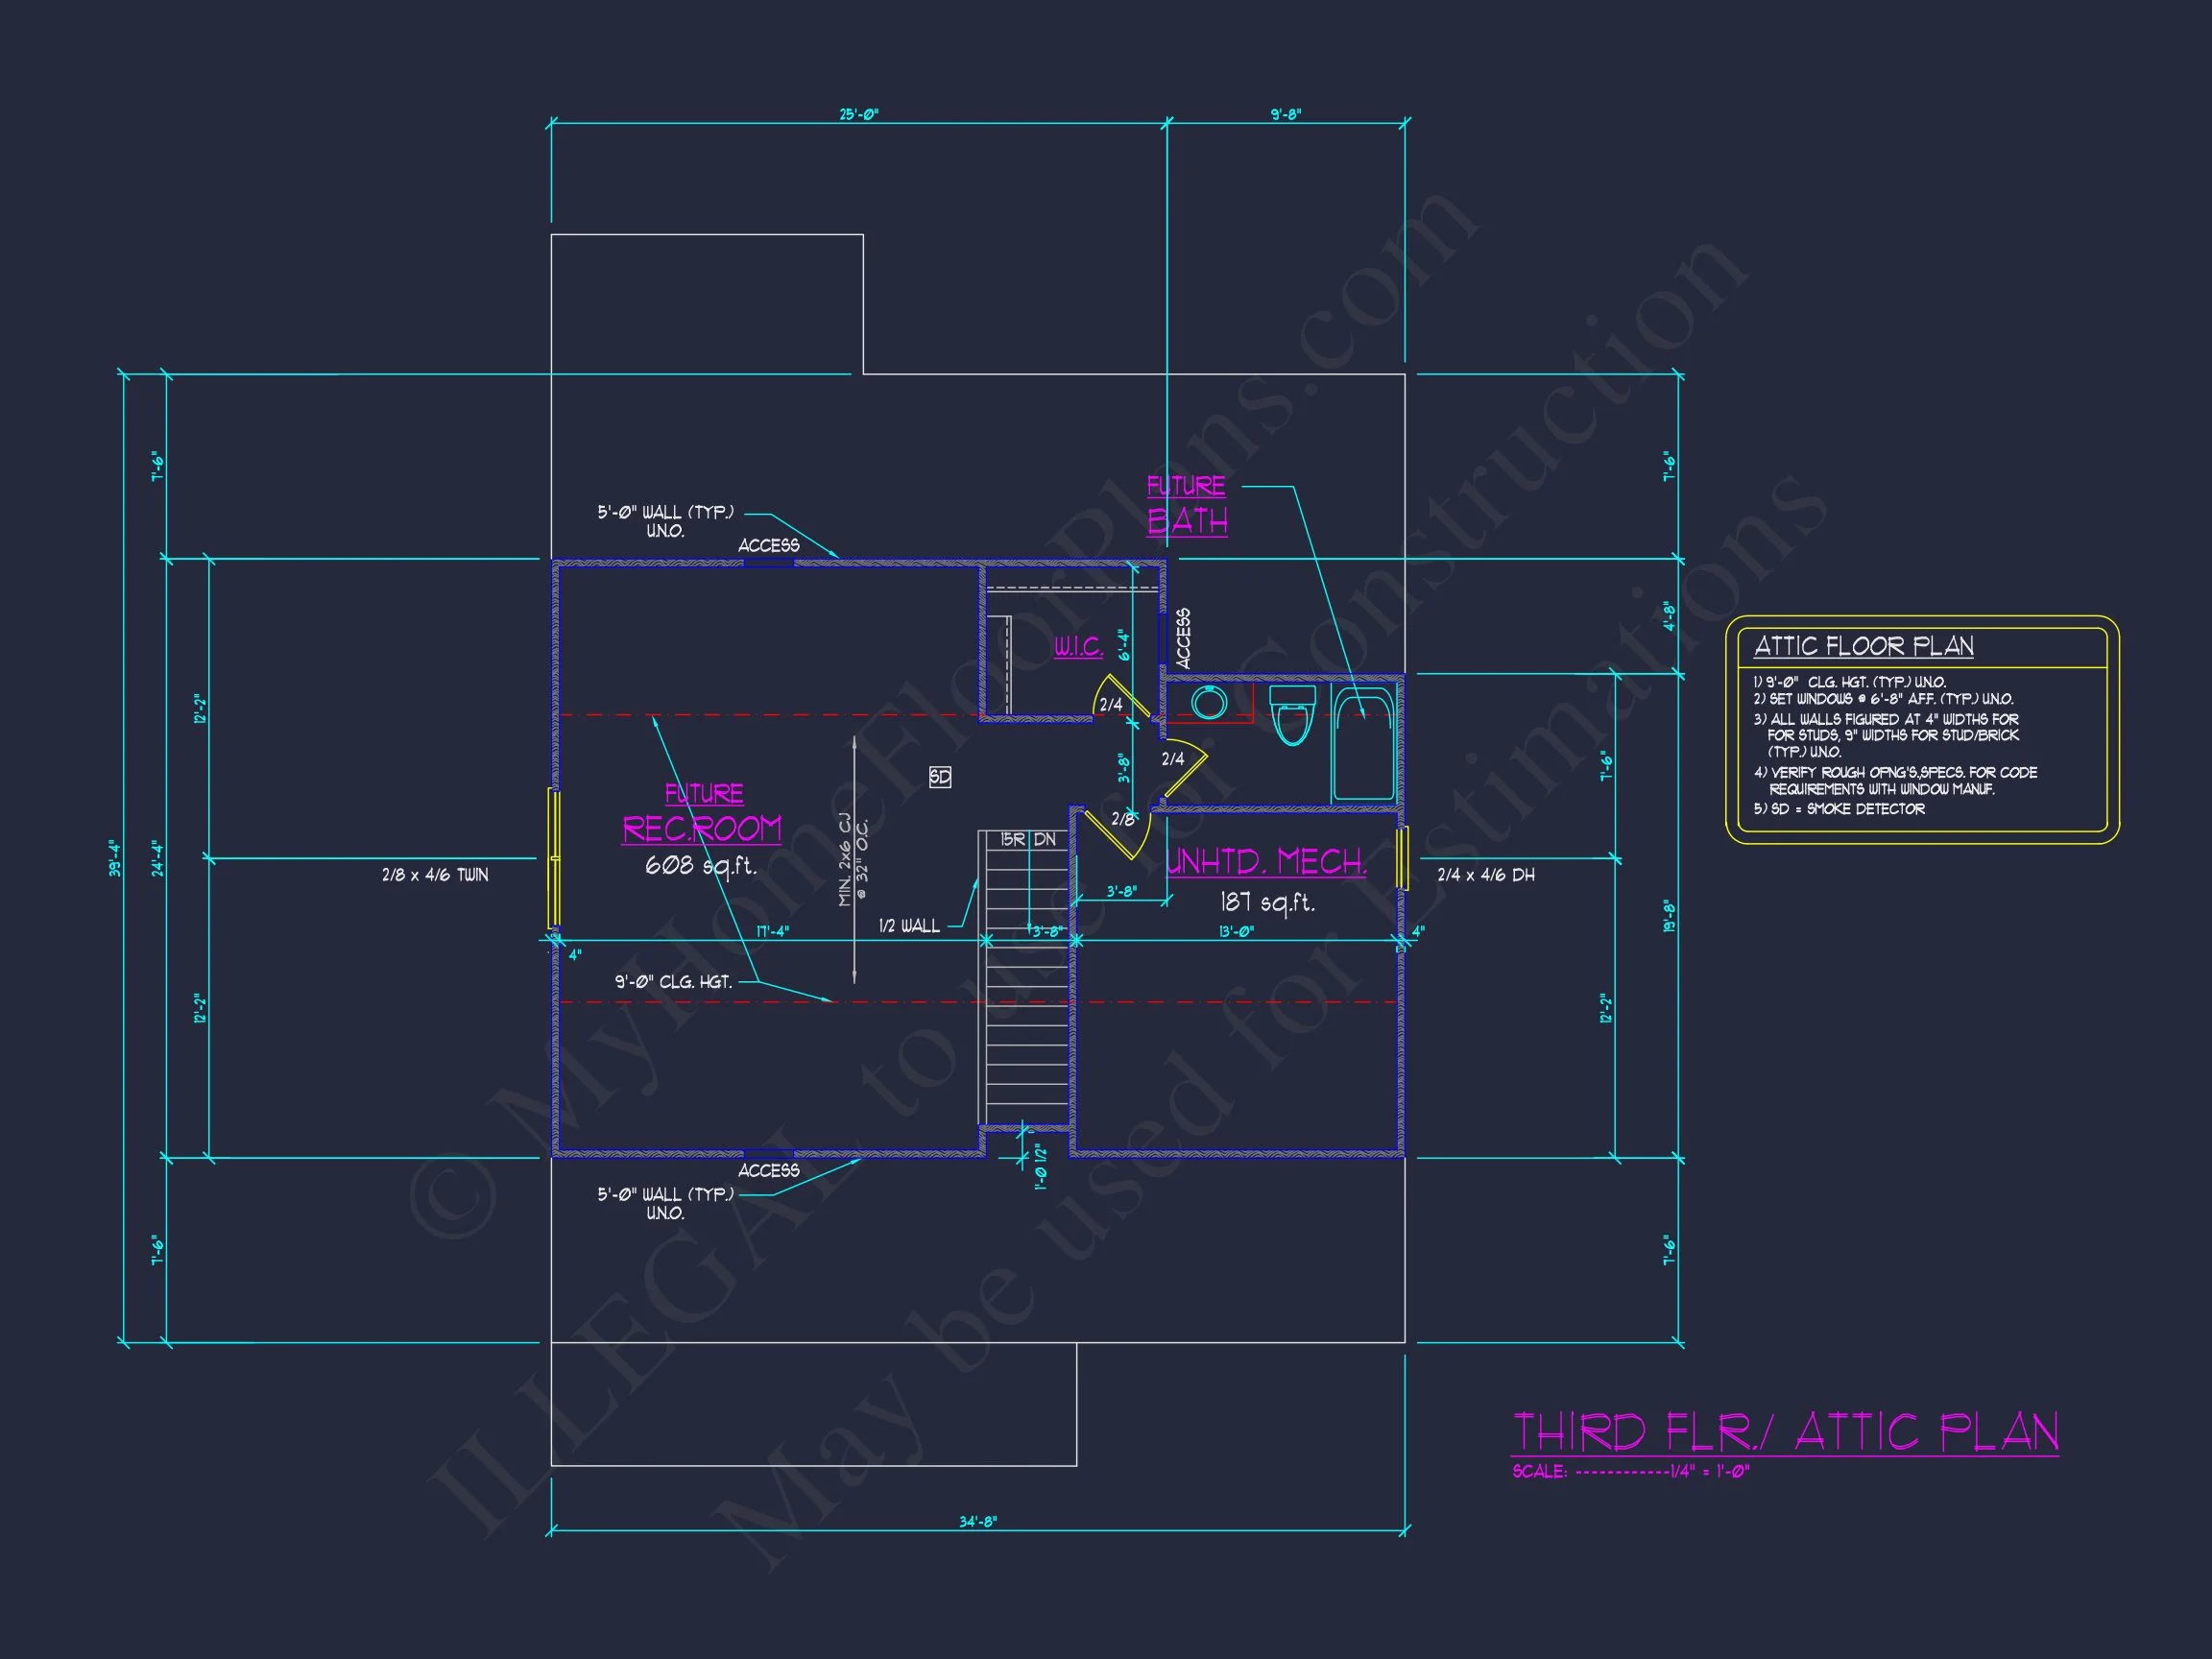
Task: Click the 608 sq.ft. area text
Action: [700, 865]
